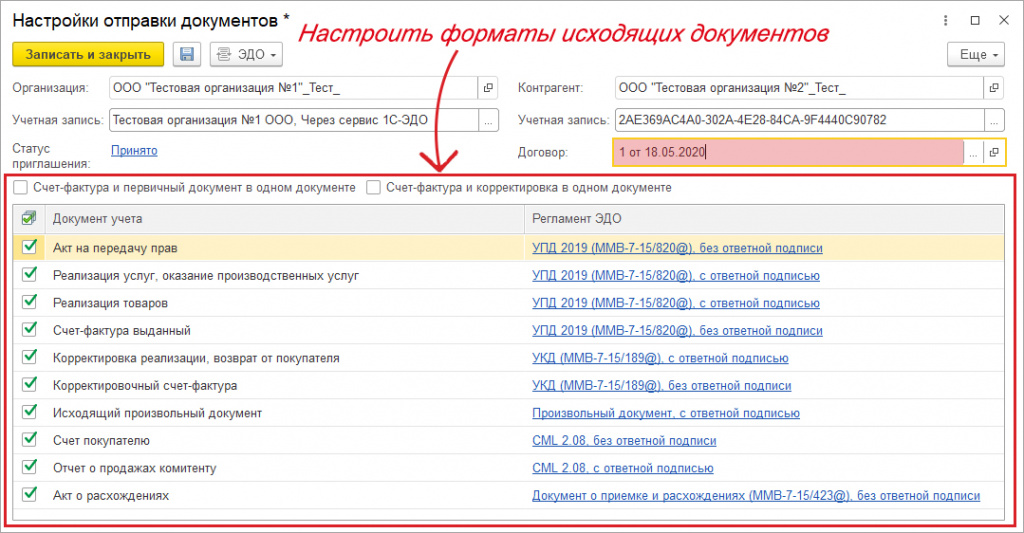Select the Акт на передачу прав text

(x=115, y=248)
